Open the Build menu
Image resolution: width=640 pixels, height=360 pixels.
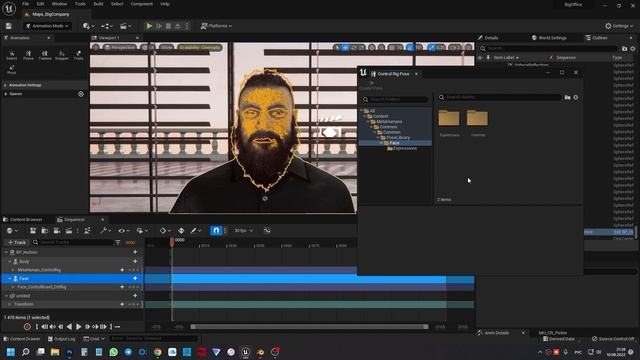(x=98, y=4)
